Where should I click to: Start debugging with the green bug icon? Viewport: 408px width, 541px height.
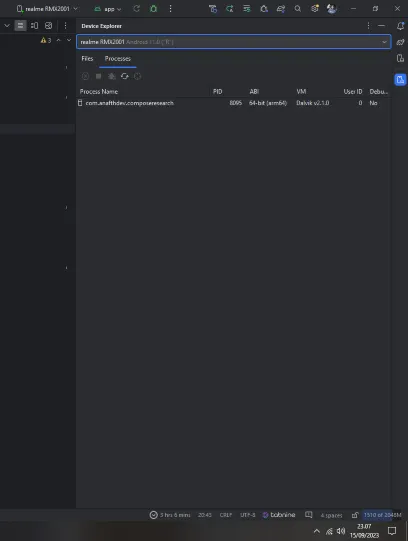pos(153,9)
